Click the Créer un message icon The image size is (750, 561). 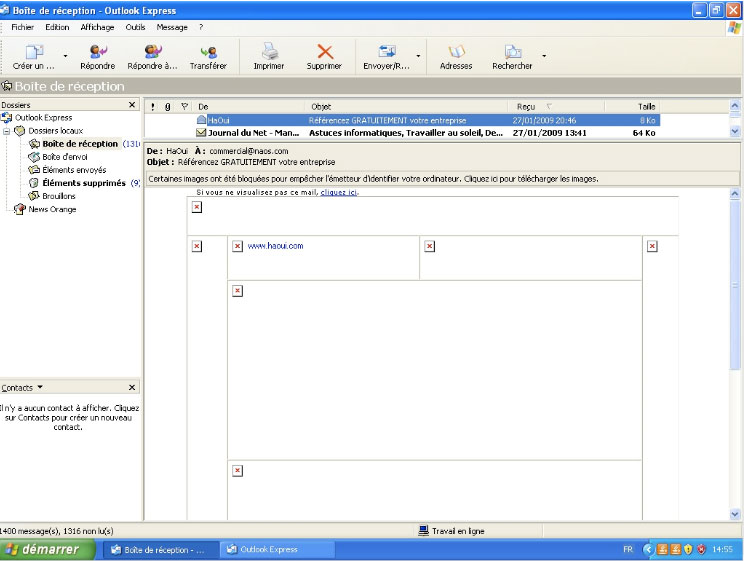34,51
